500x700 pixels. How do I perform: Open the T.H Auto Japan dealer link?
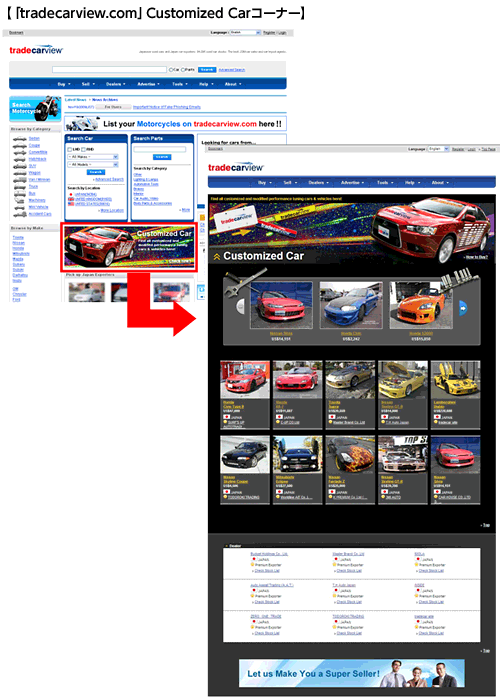click(x=344, y=585)
